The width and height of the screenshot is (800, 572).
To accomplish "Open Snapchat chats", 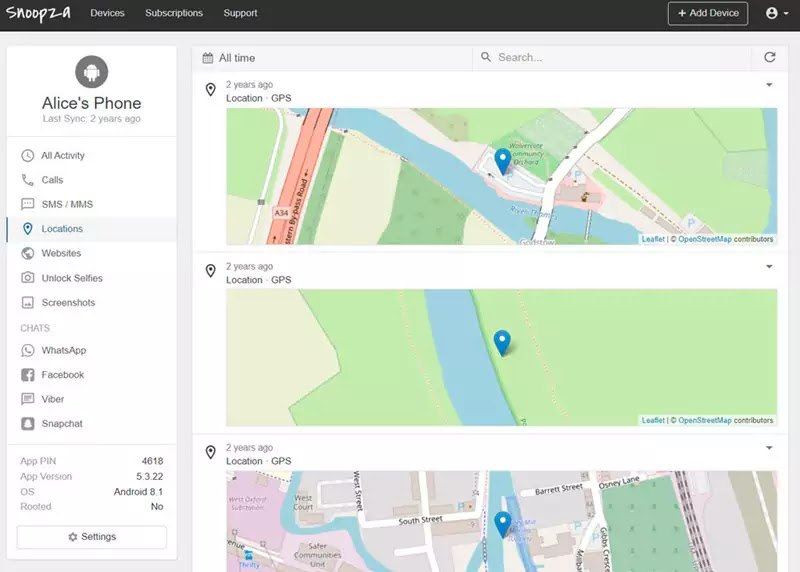I will coord(92,424).
